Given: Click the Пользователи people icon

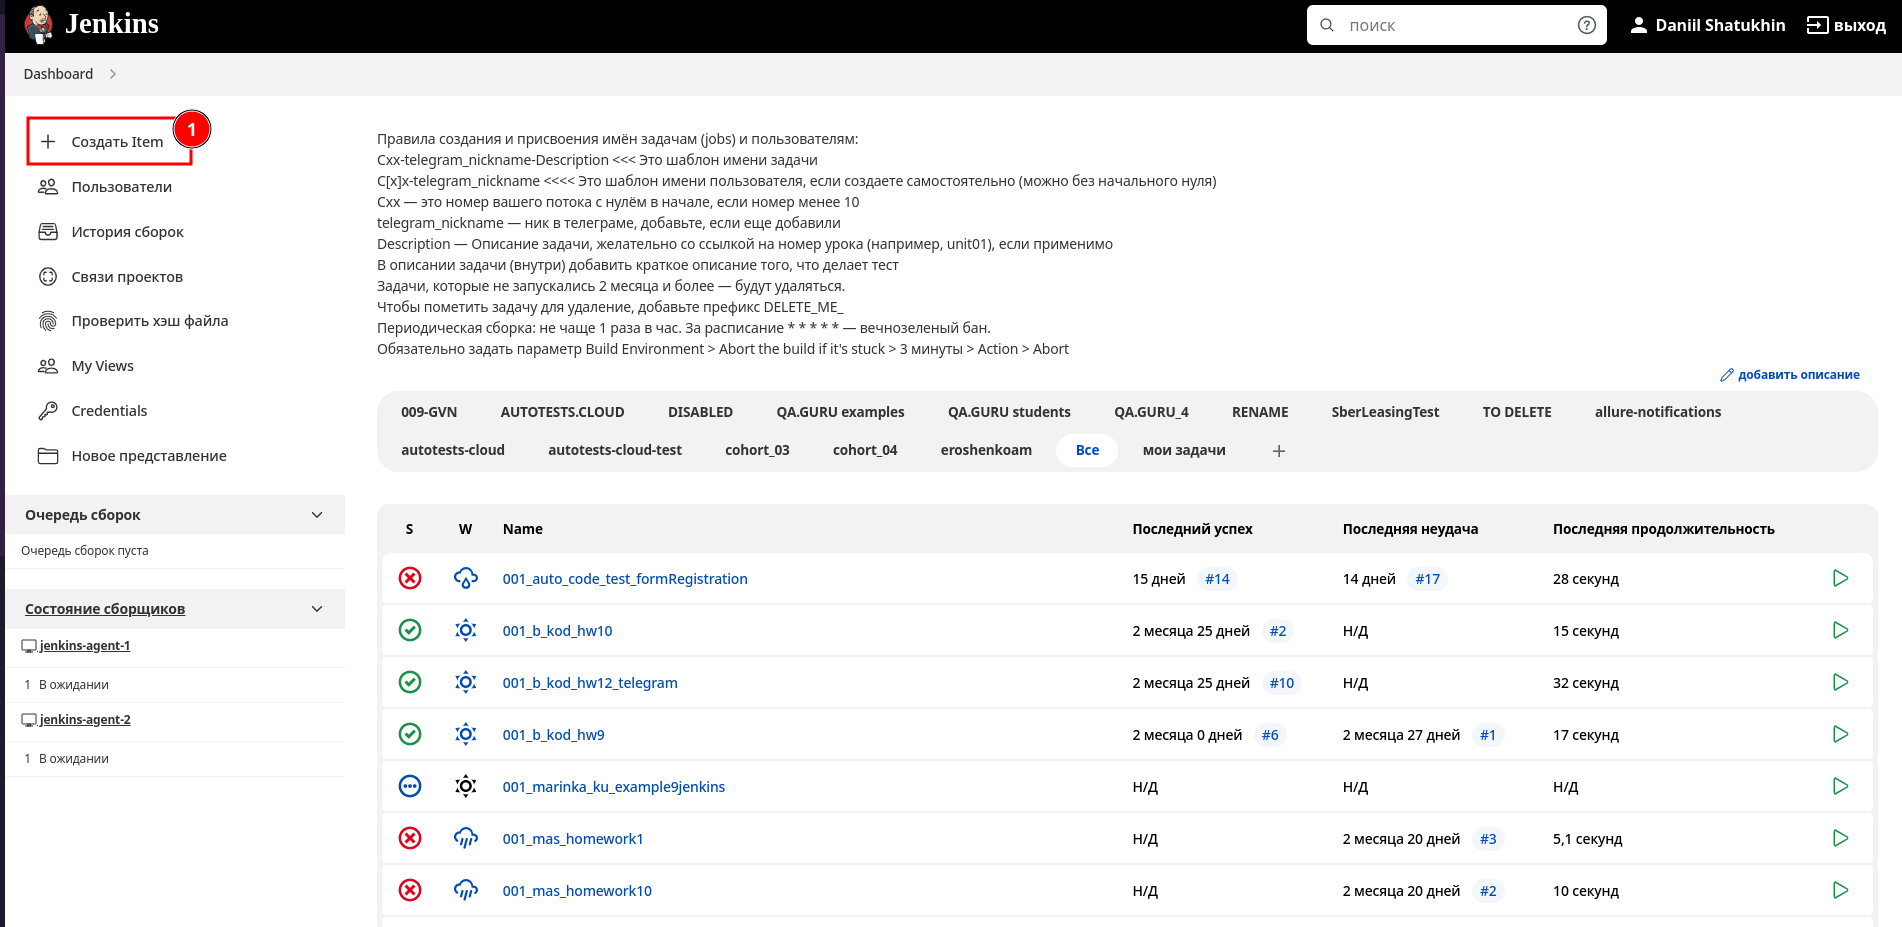Looking at the screenshot, I should (x=48, y=186).
